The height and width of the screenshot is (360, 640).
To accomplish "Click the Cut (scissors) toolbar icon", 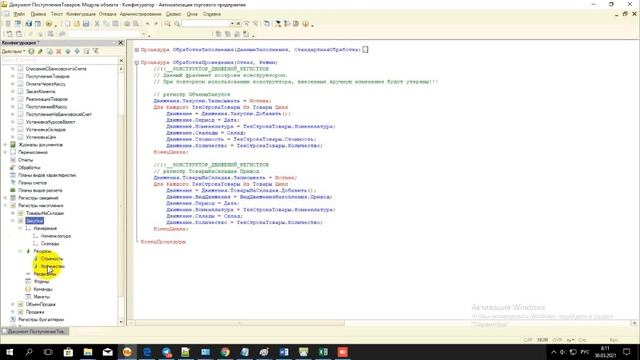I will tap(97, 24).
